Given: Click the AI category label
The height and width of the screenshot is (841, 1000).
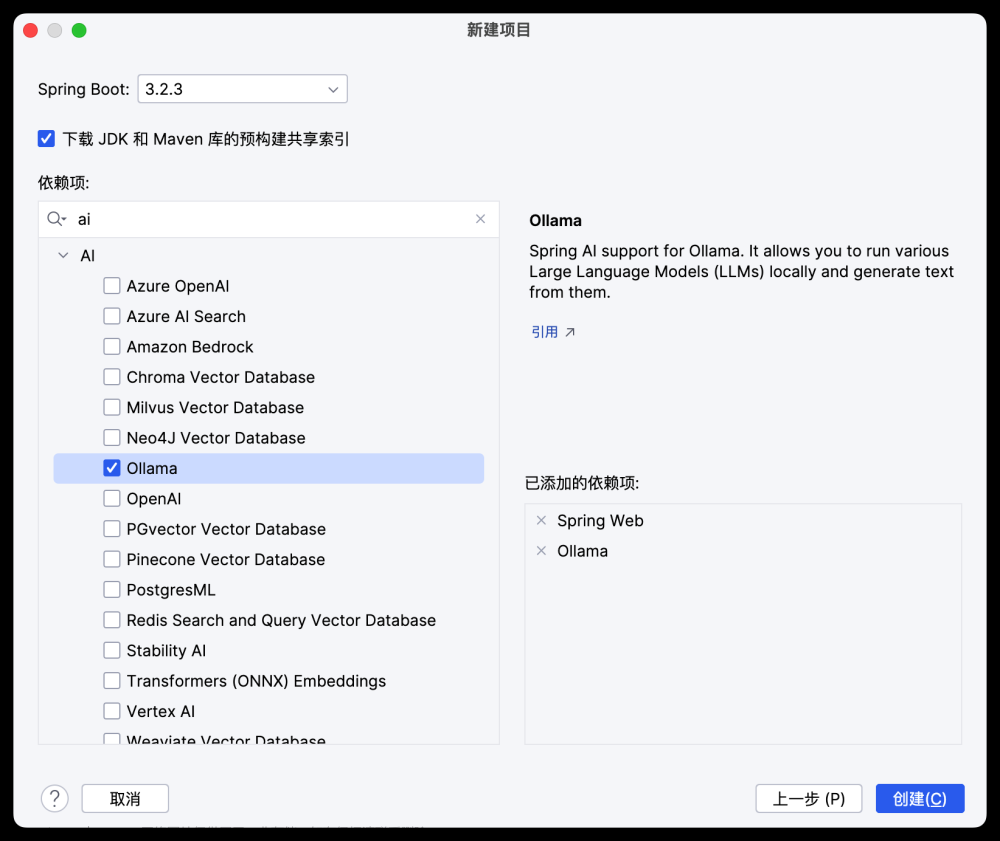Looking at the screenshot, I should [87, 256].
